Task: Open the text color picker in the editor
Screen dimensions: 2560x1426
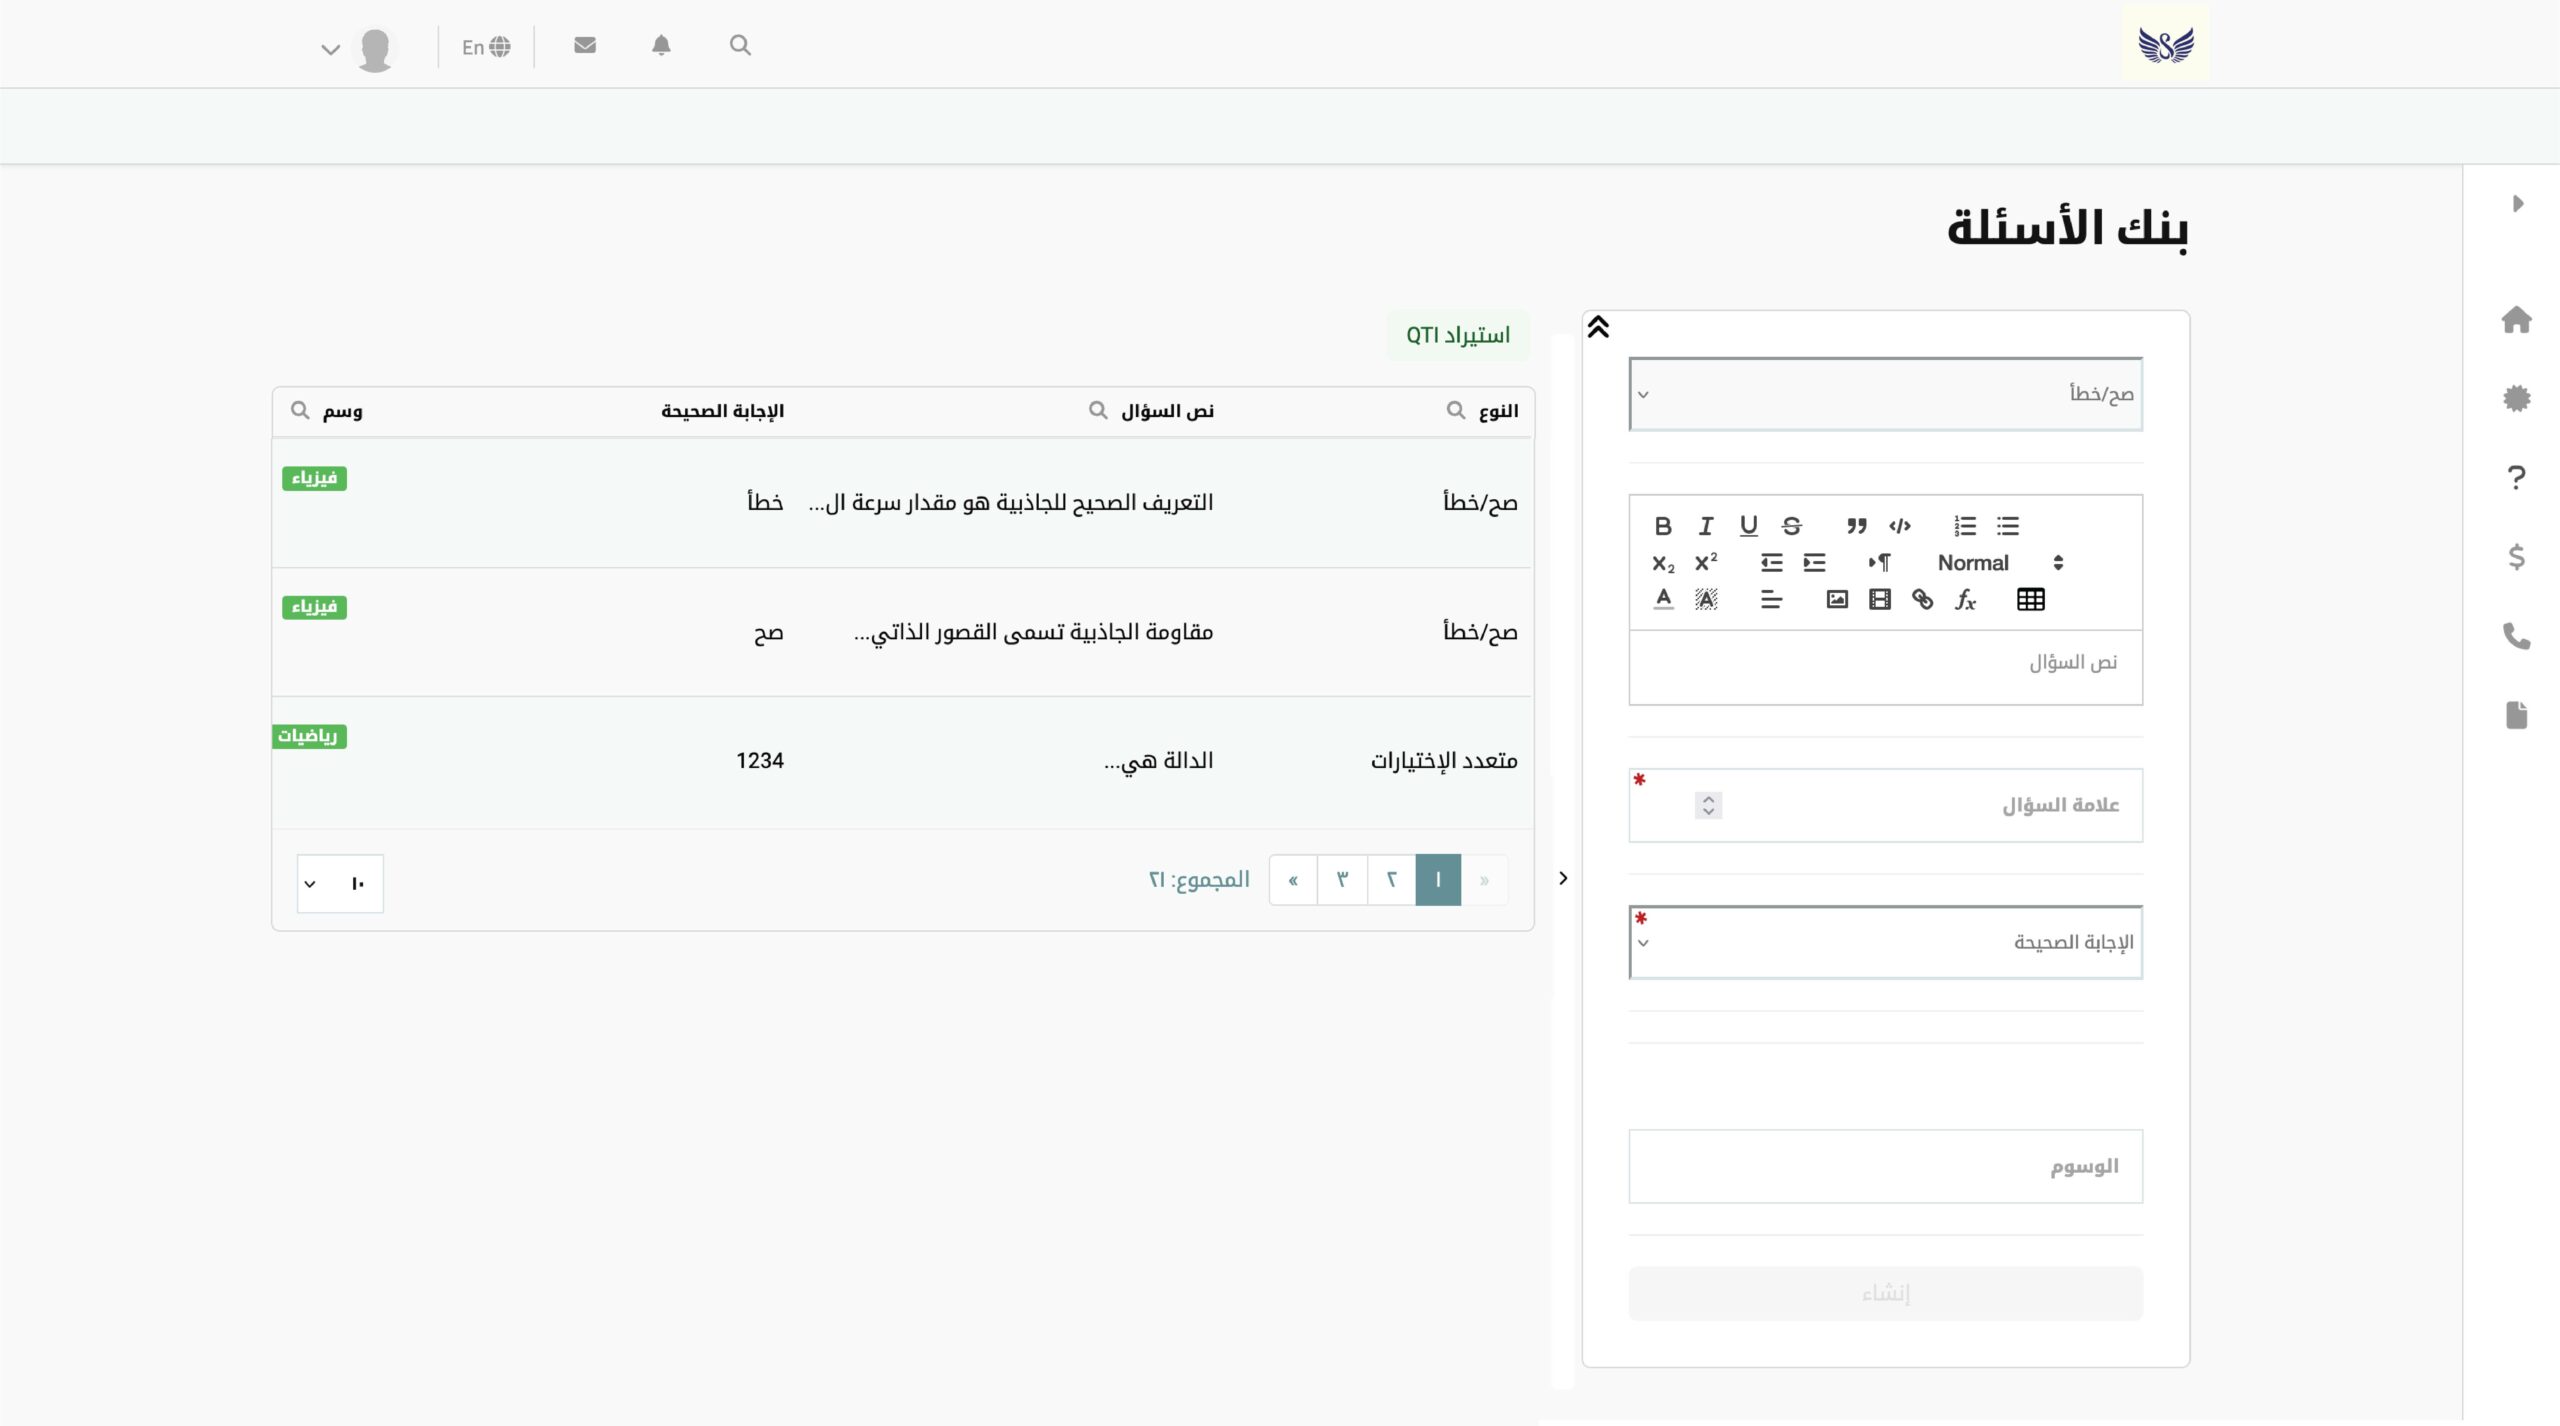Action: pyautogui.click(x=1663, y=600)
